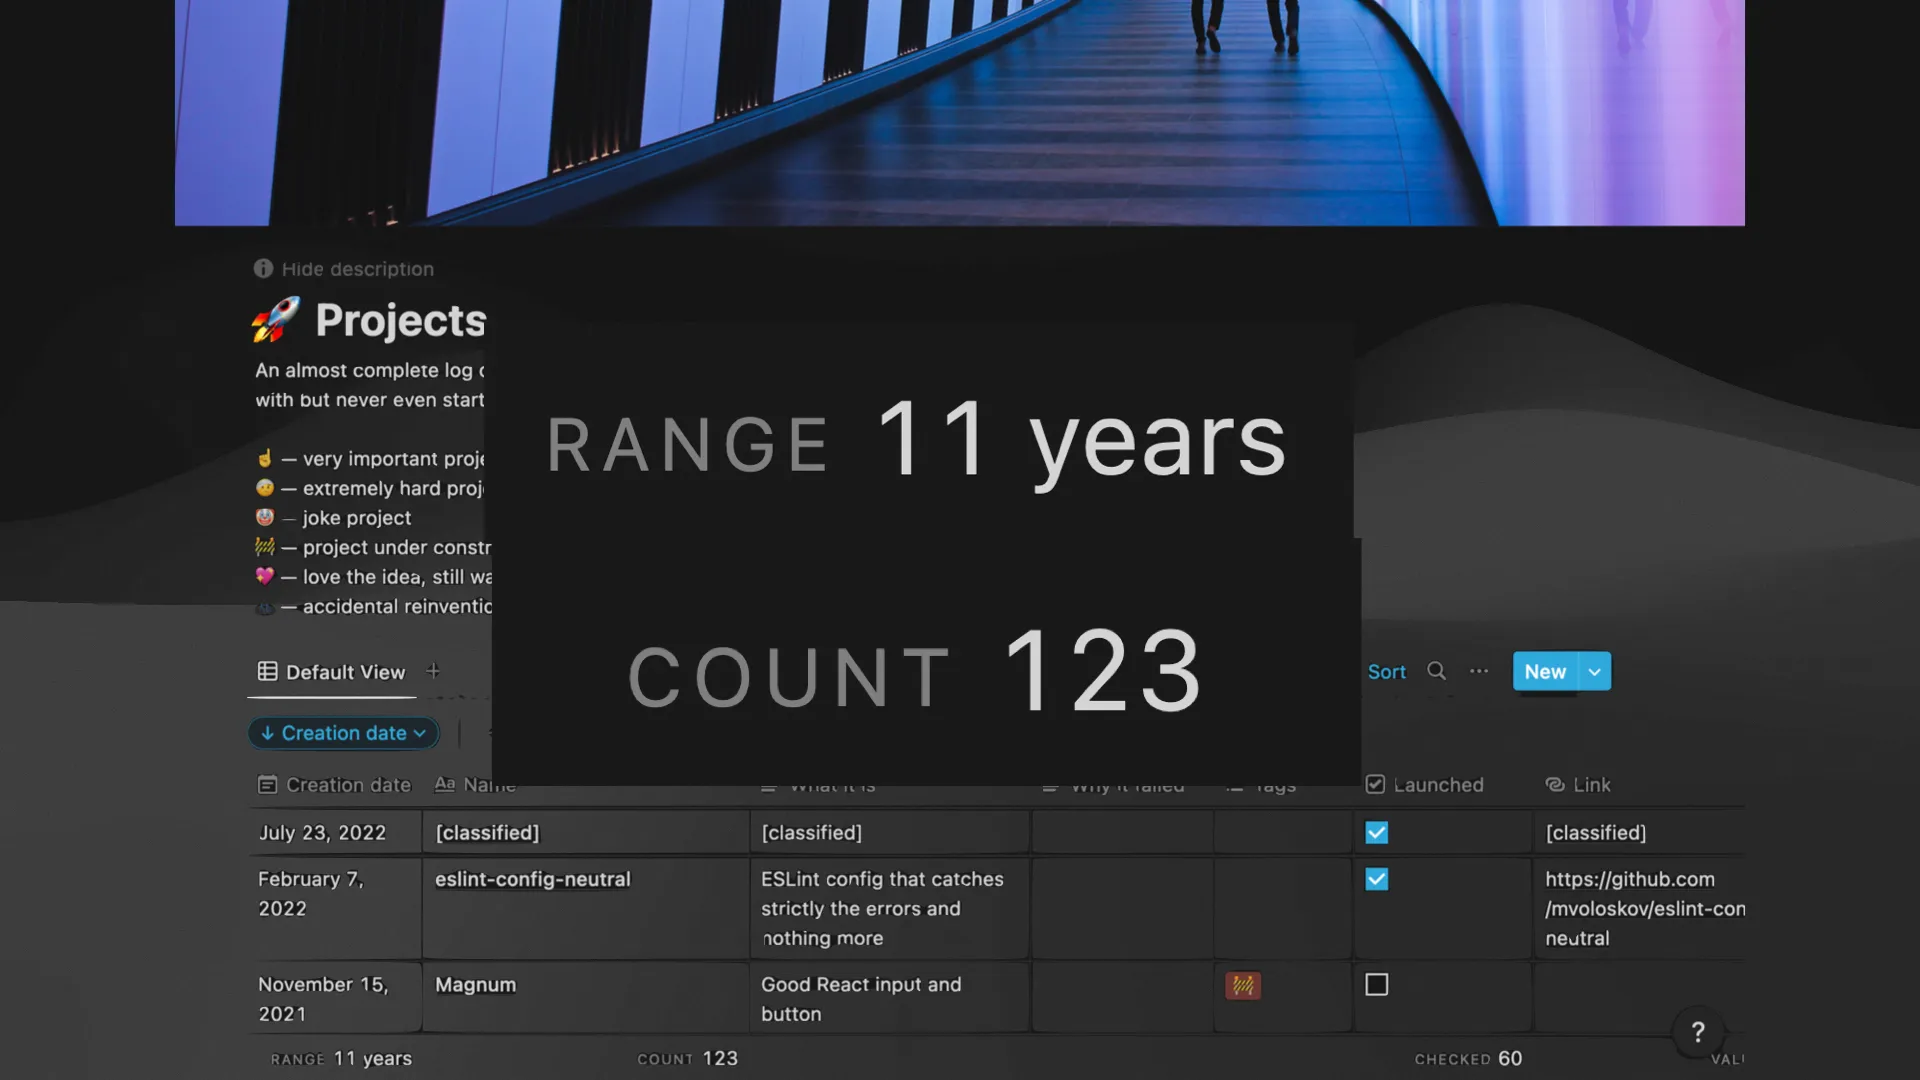Open the Creation date sort dropdown
1920x1080 pixels.
tap(343, 733)
